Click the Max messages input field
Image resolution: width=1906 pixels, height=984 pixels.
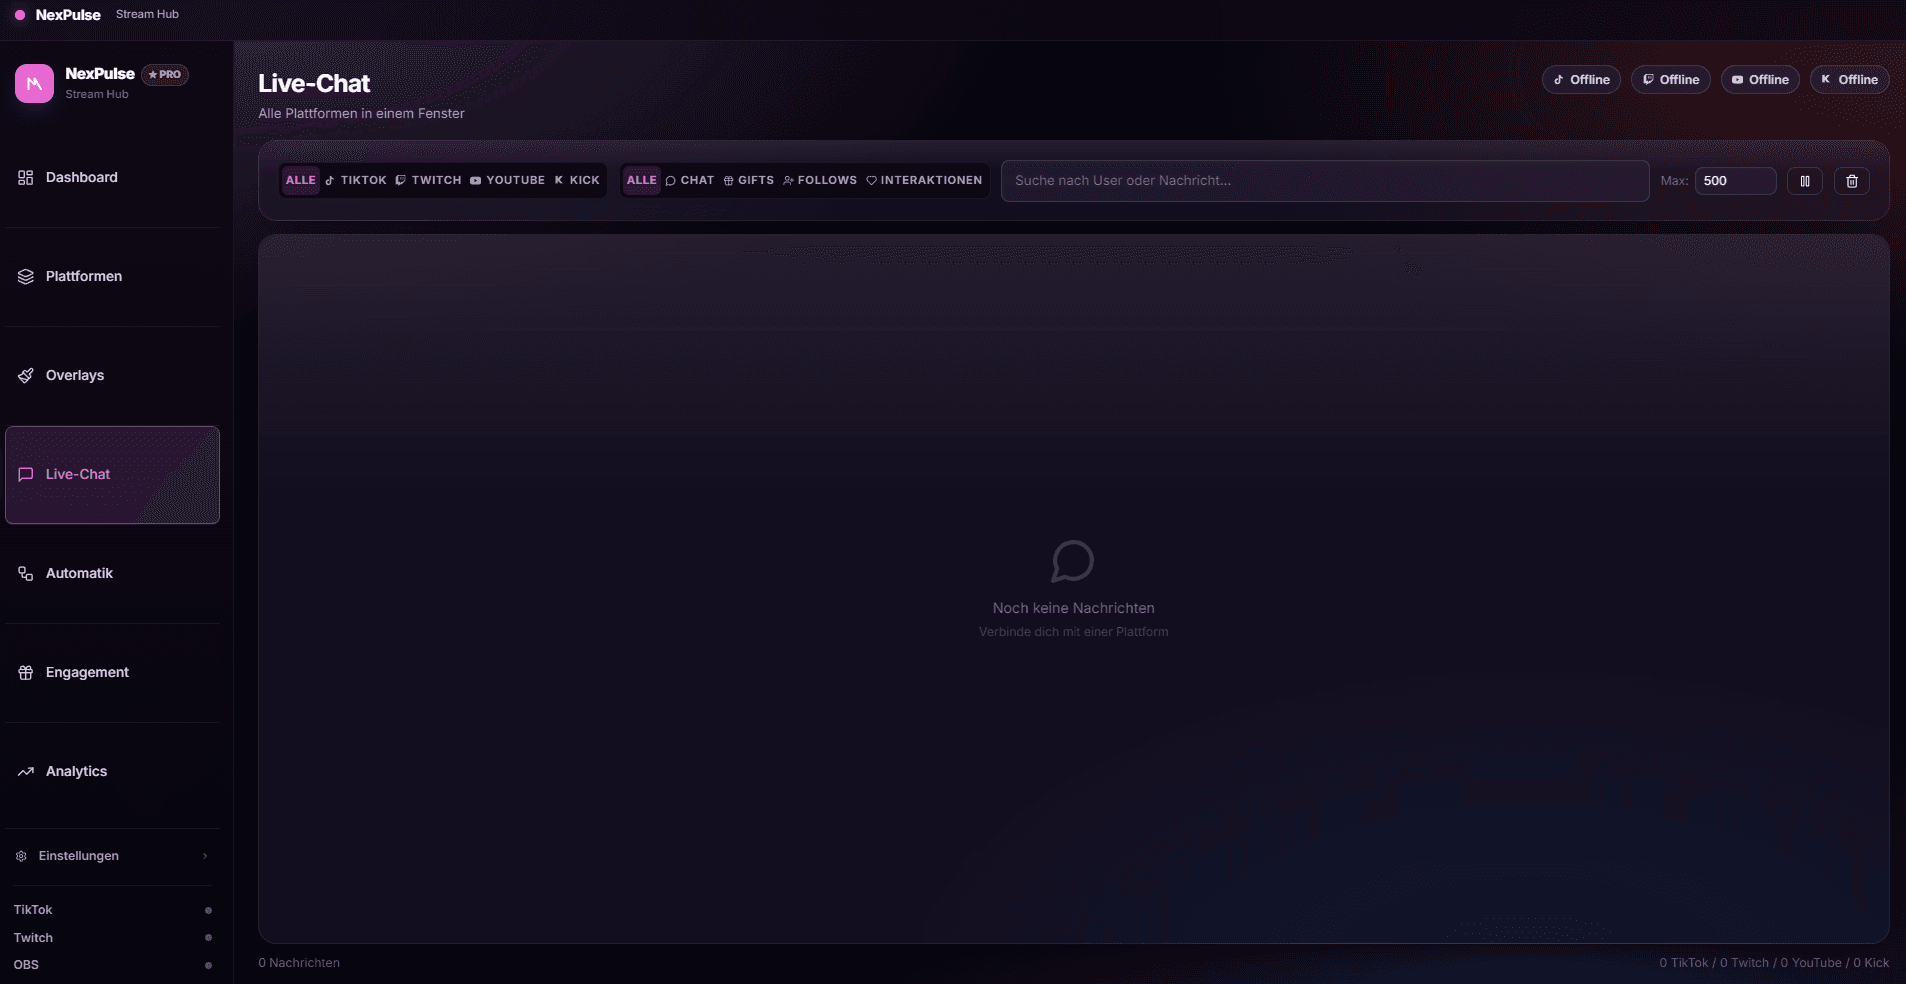pos(1735,181)
